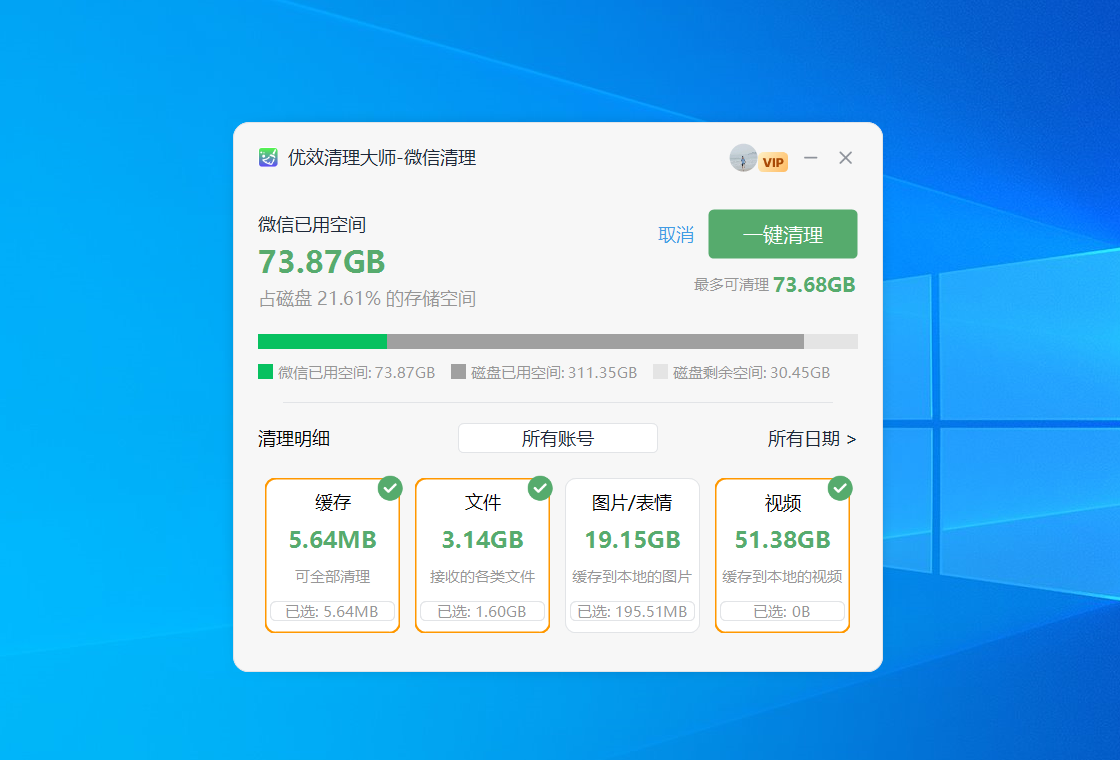Expand the 所有日期 date filter
This screenshot has width=1120, height=760.
812,439
